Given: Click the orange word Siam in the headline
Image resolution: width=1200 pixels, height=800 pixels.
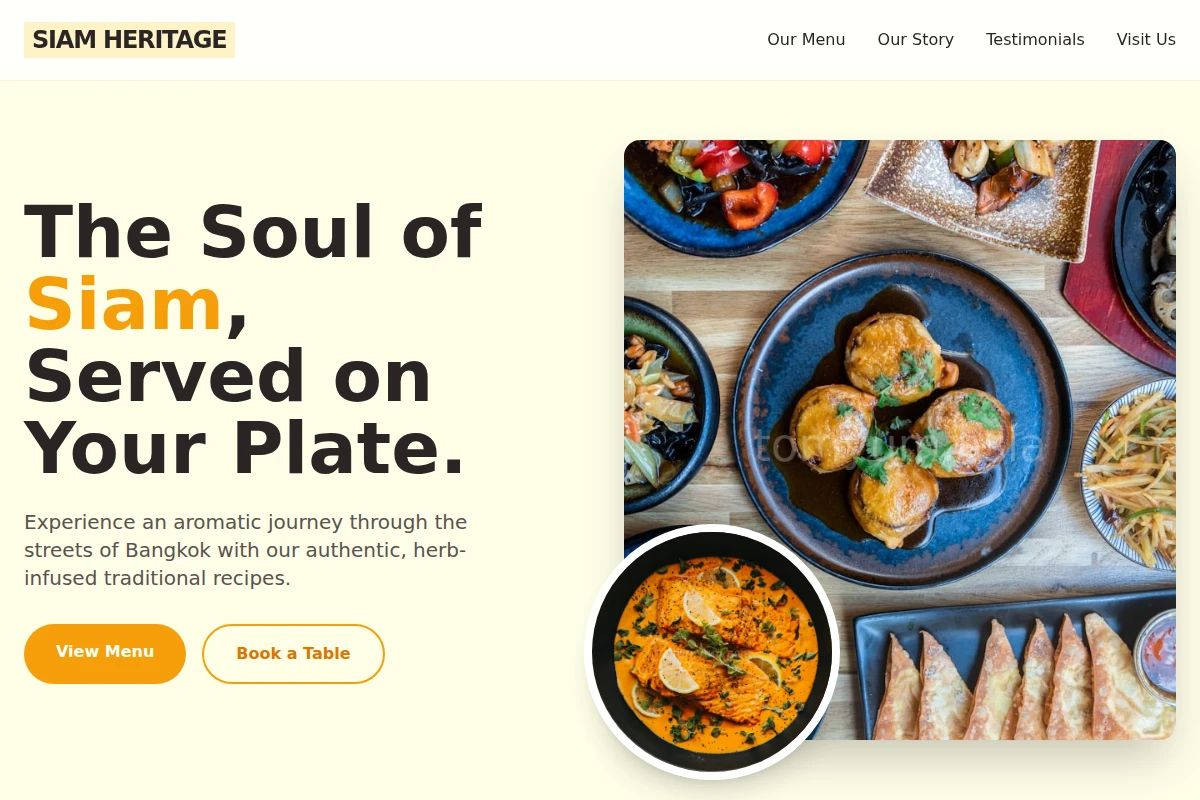Looking at the screenshot, I should (x=123, y=305).
